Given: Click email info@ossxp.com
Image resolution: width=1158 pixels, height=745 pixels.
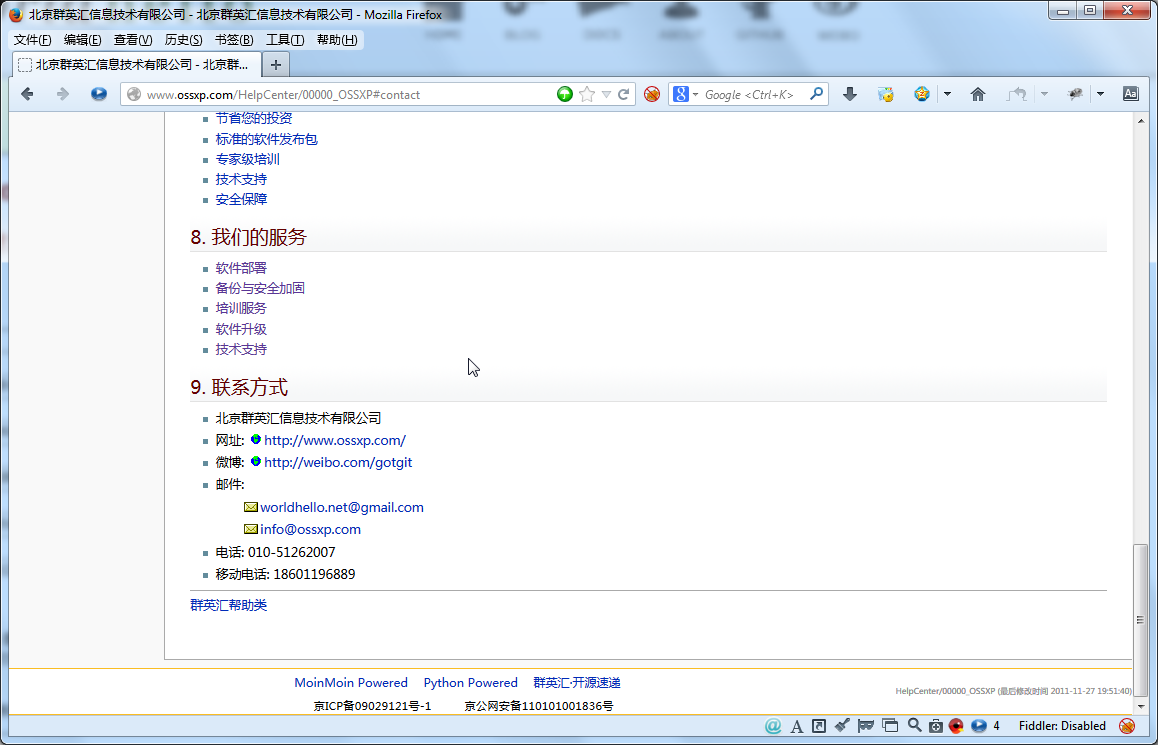Looking at the screenshot, I should pyautogui.click(x=310, y=529).
